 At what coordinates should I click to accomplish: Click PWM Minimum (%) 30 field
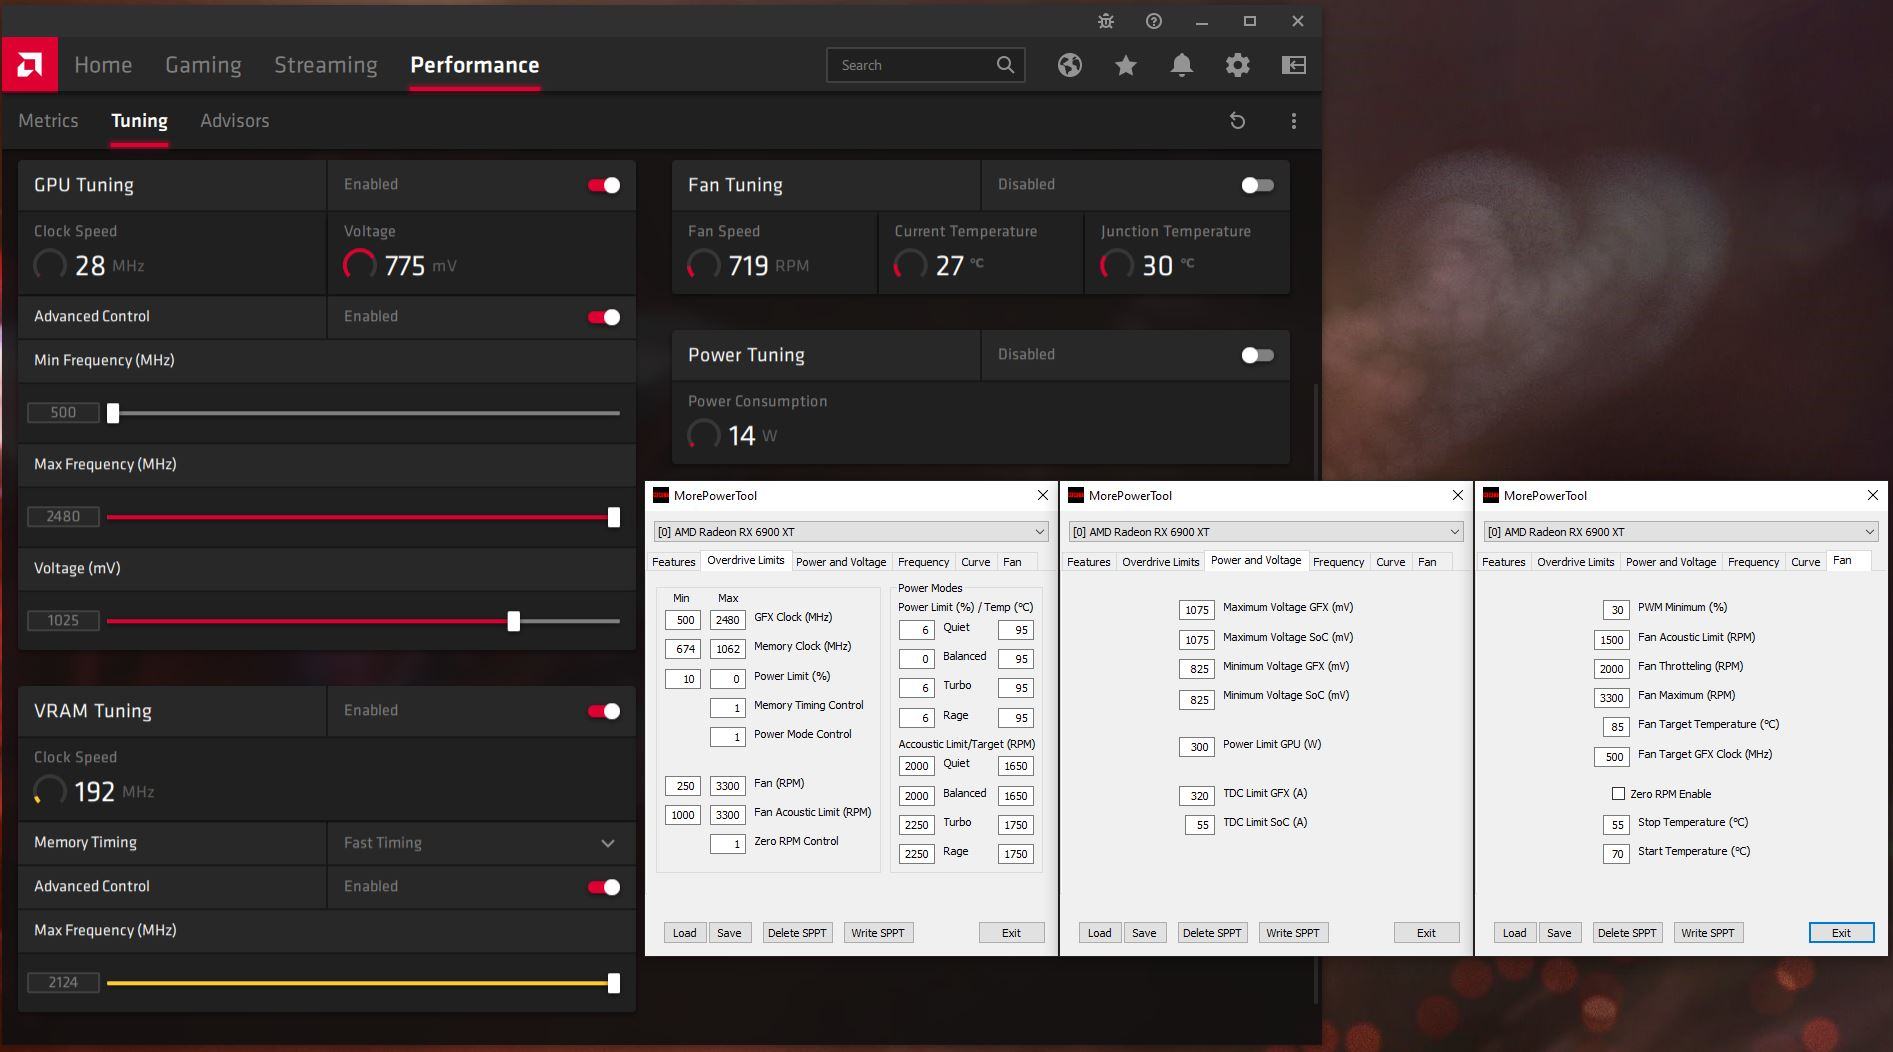tap(1616, 610)
